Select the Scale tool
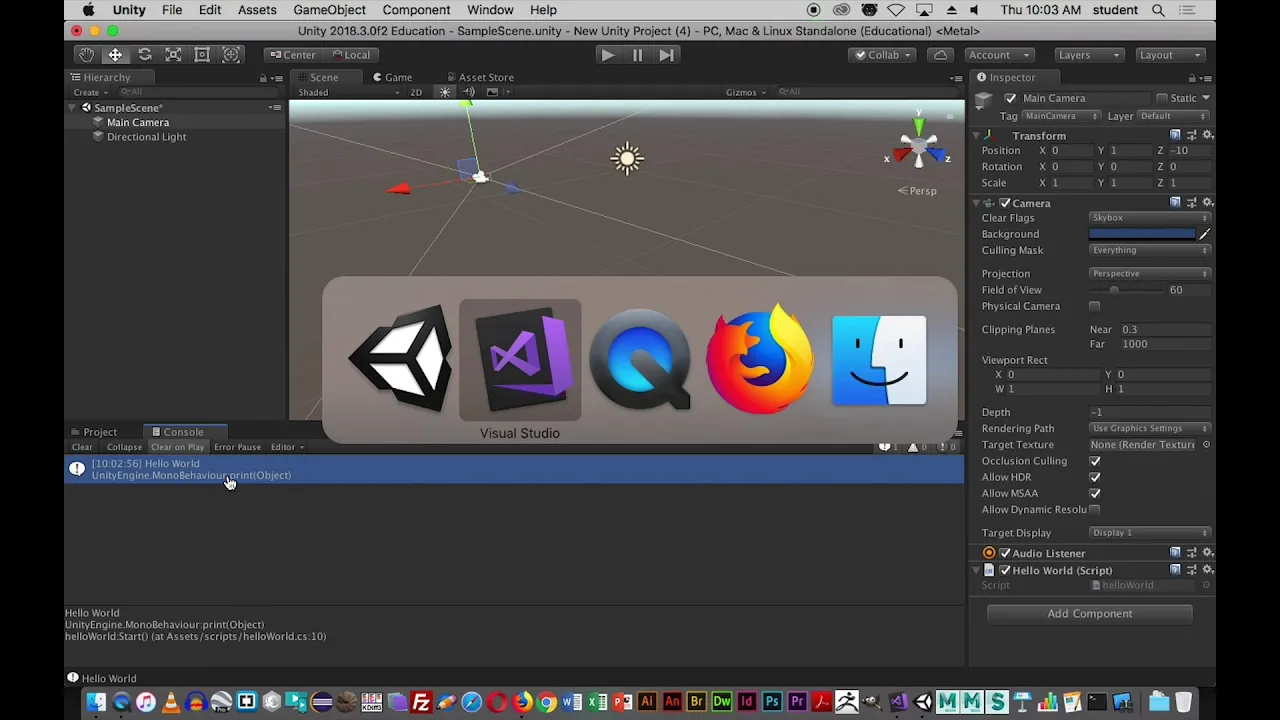The width and height of the screenshot is (1280, 720). click(173, 55)
